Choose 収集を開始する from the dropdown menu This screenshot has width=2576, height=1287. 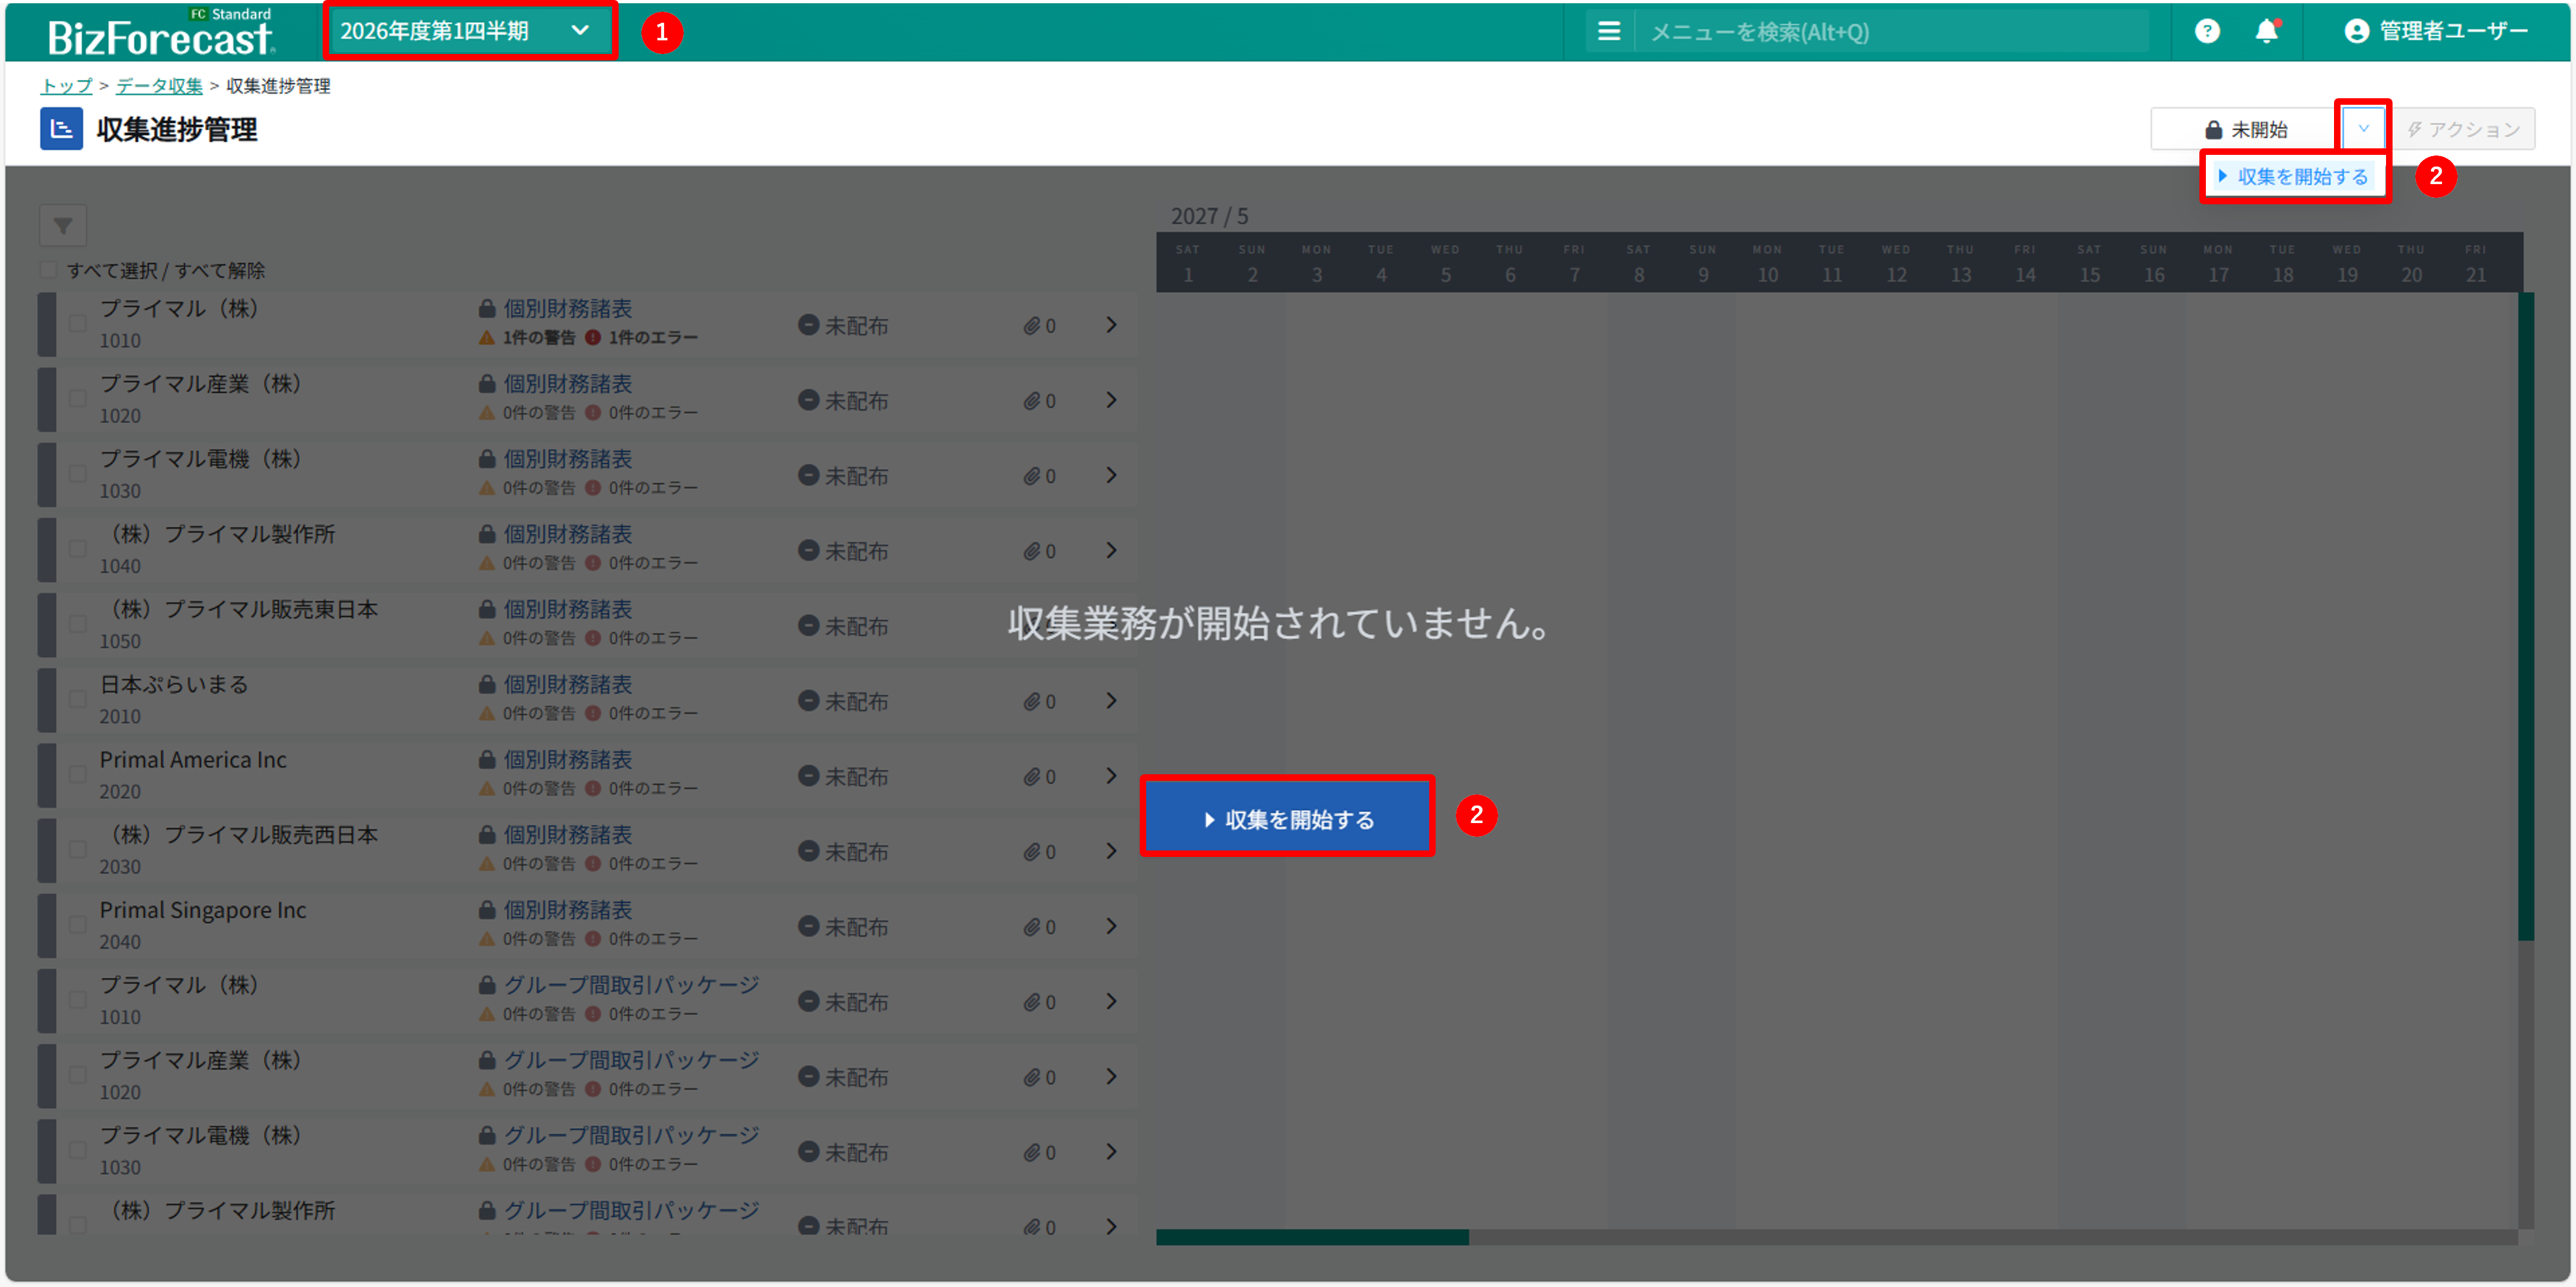[2294, 177]
